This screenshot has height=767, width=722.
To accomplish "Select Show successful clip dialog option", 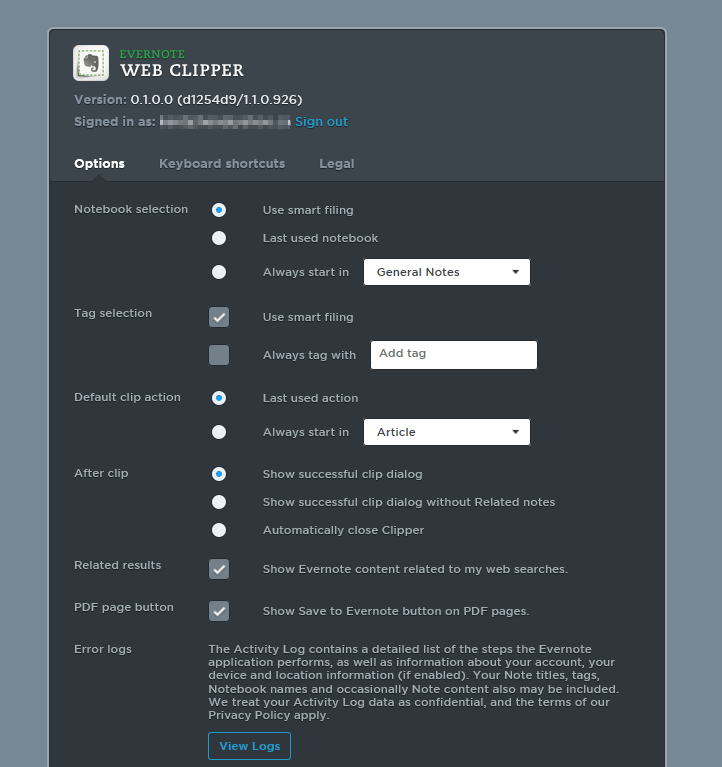I will pyautogui.click(x=219, y=474).
